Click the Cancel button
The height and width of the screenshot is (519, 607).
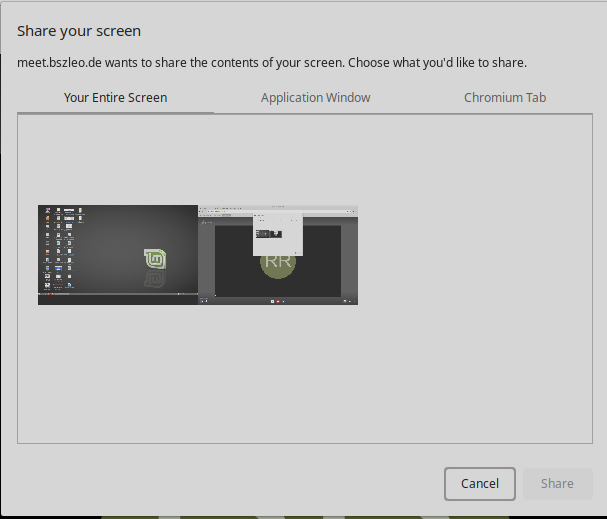click(x=479, y=483)
